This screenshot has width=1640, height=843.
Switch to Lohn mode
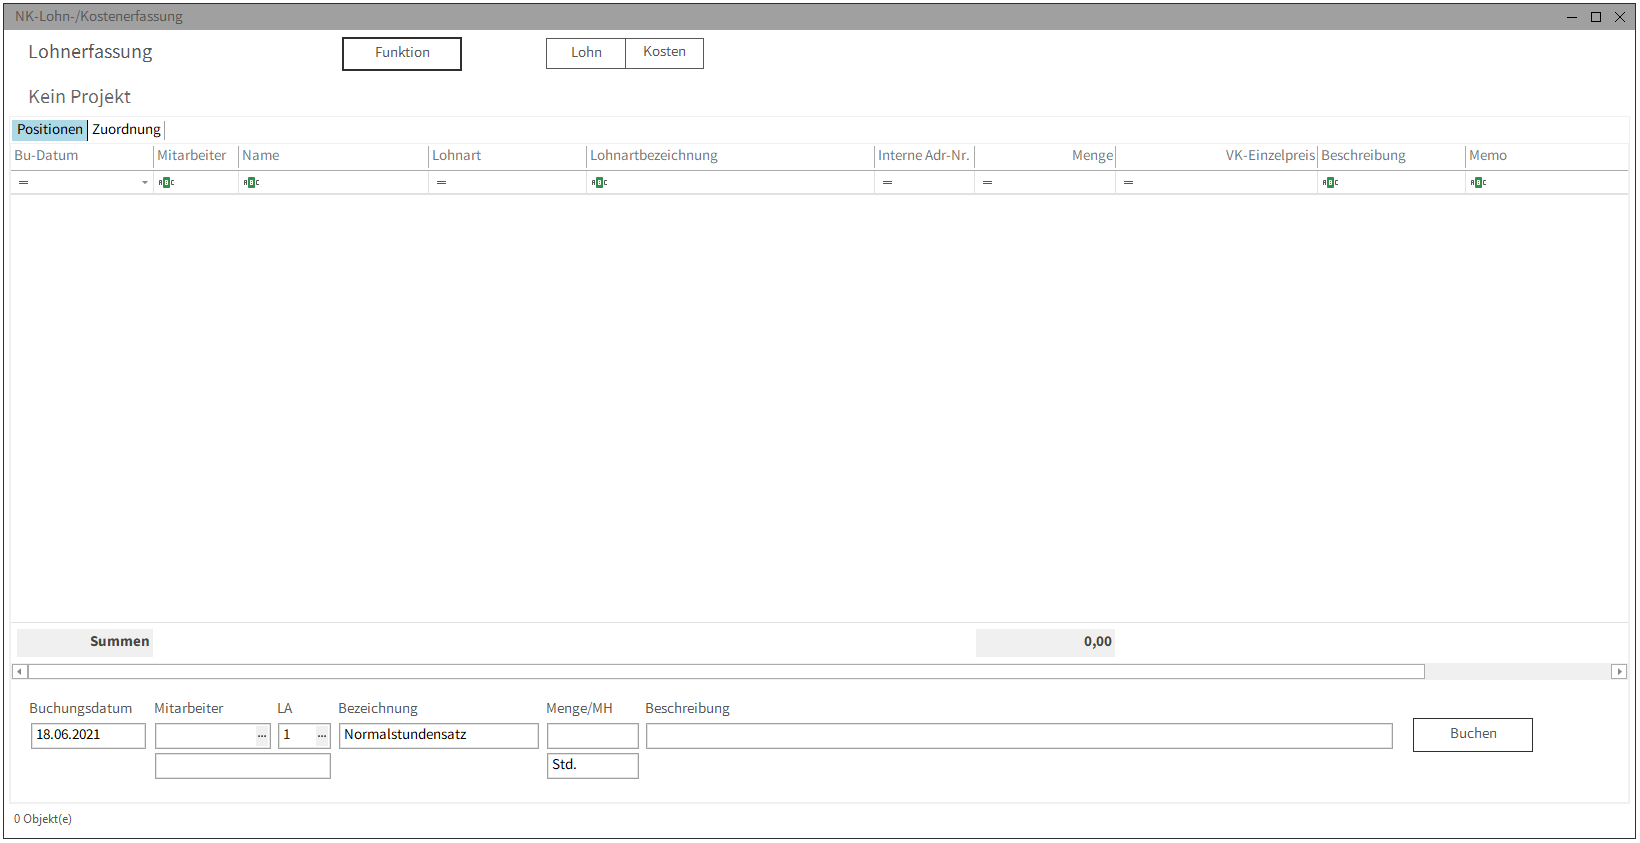pos(586,53)
